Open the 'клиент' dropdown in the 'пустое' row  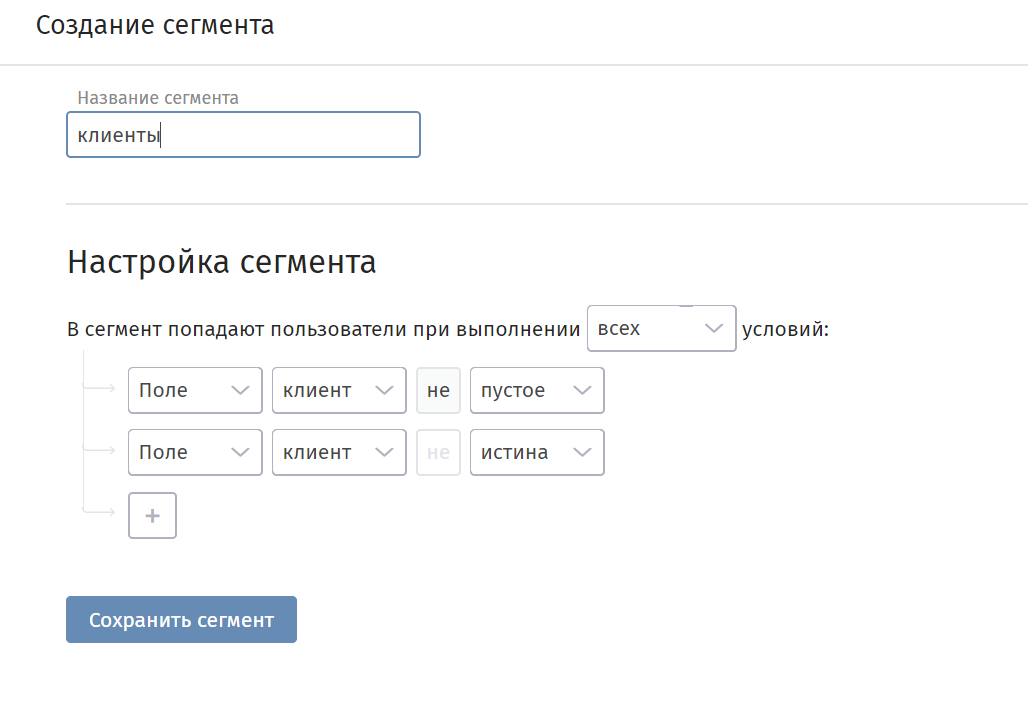pyautogui.click(x=339, y=390)
